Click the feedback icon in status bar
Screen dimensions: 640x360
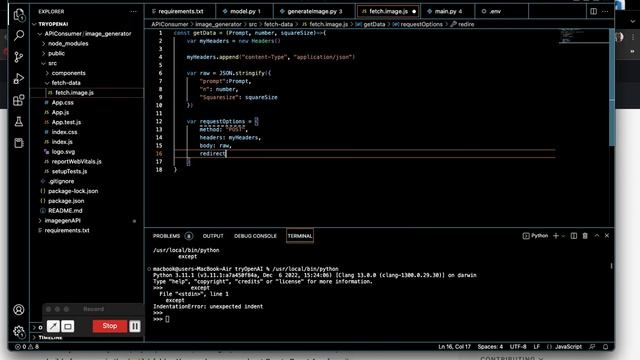pyautogui.click(x=592, y=347)
